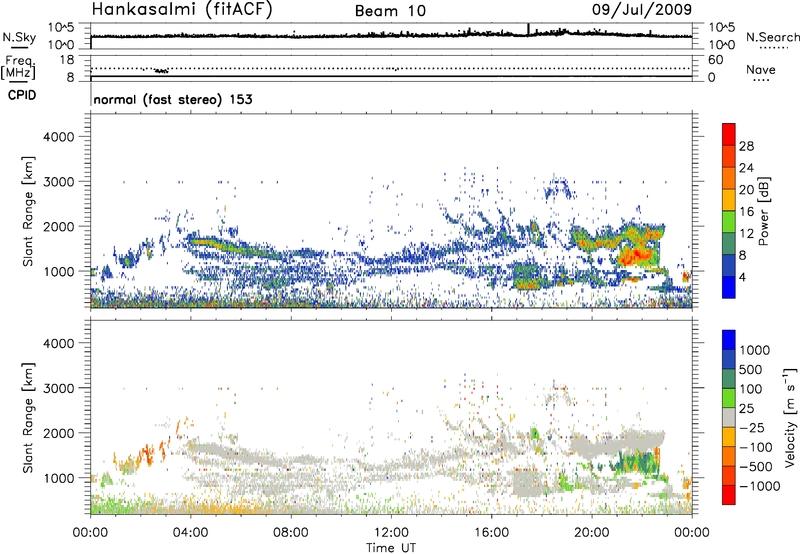Click the red high-power echo patch near 21:30 UT
This screenshot has height=554, width=800.
637,254
